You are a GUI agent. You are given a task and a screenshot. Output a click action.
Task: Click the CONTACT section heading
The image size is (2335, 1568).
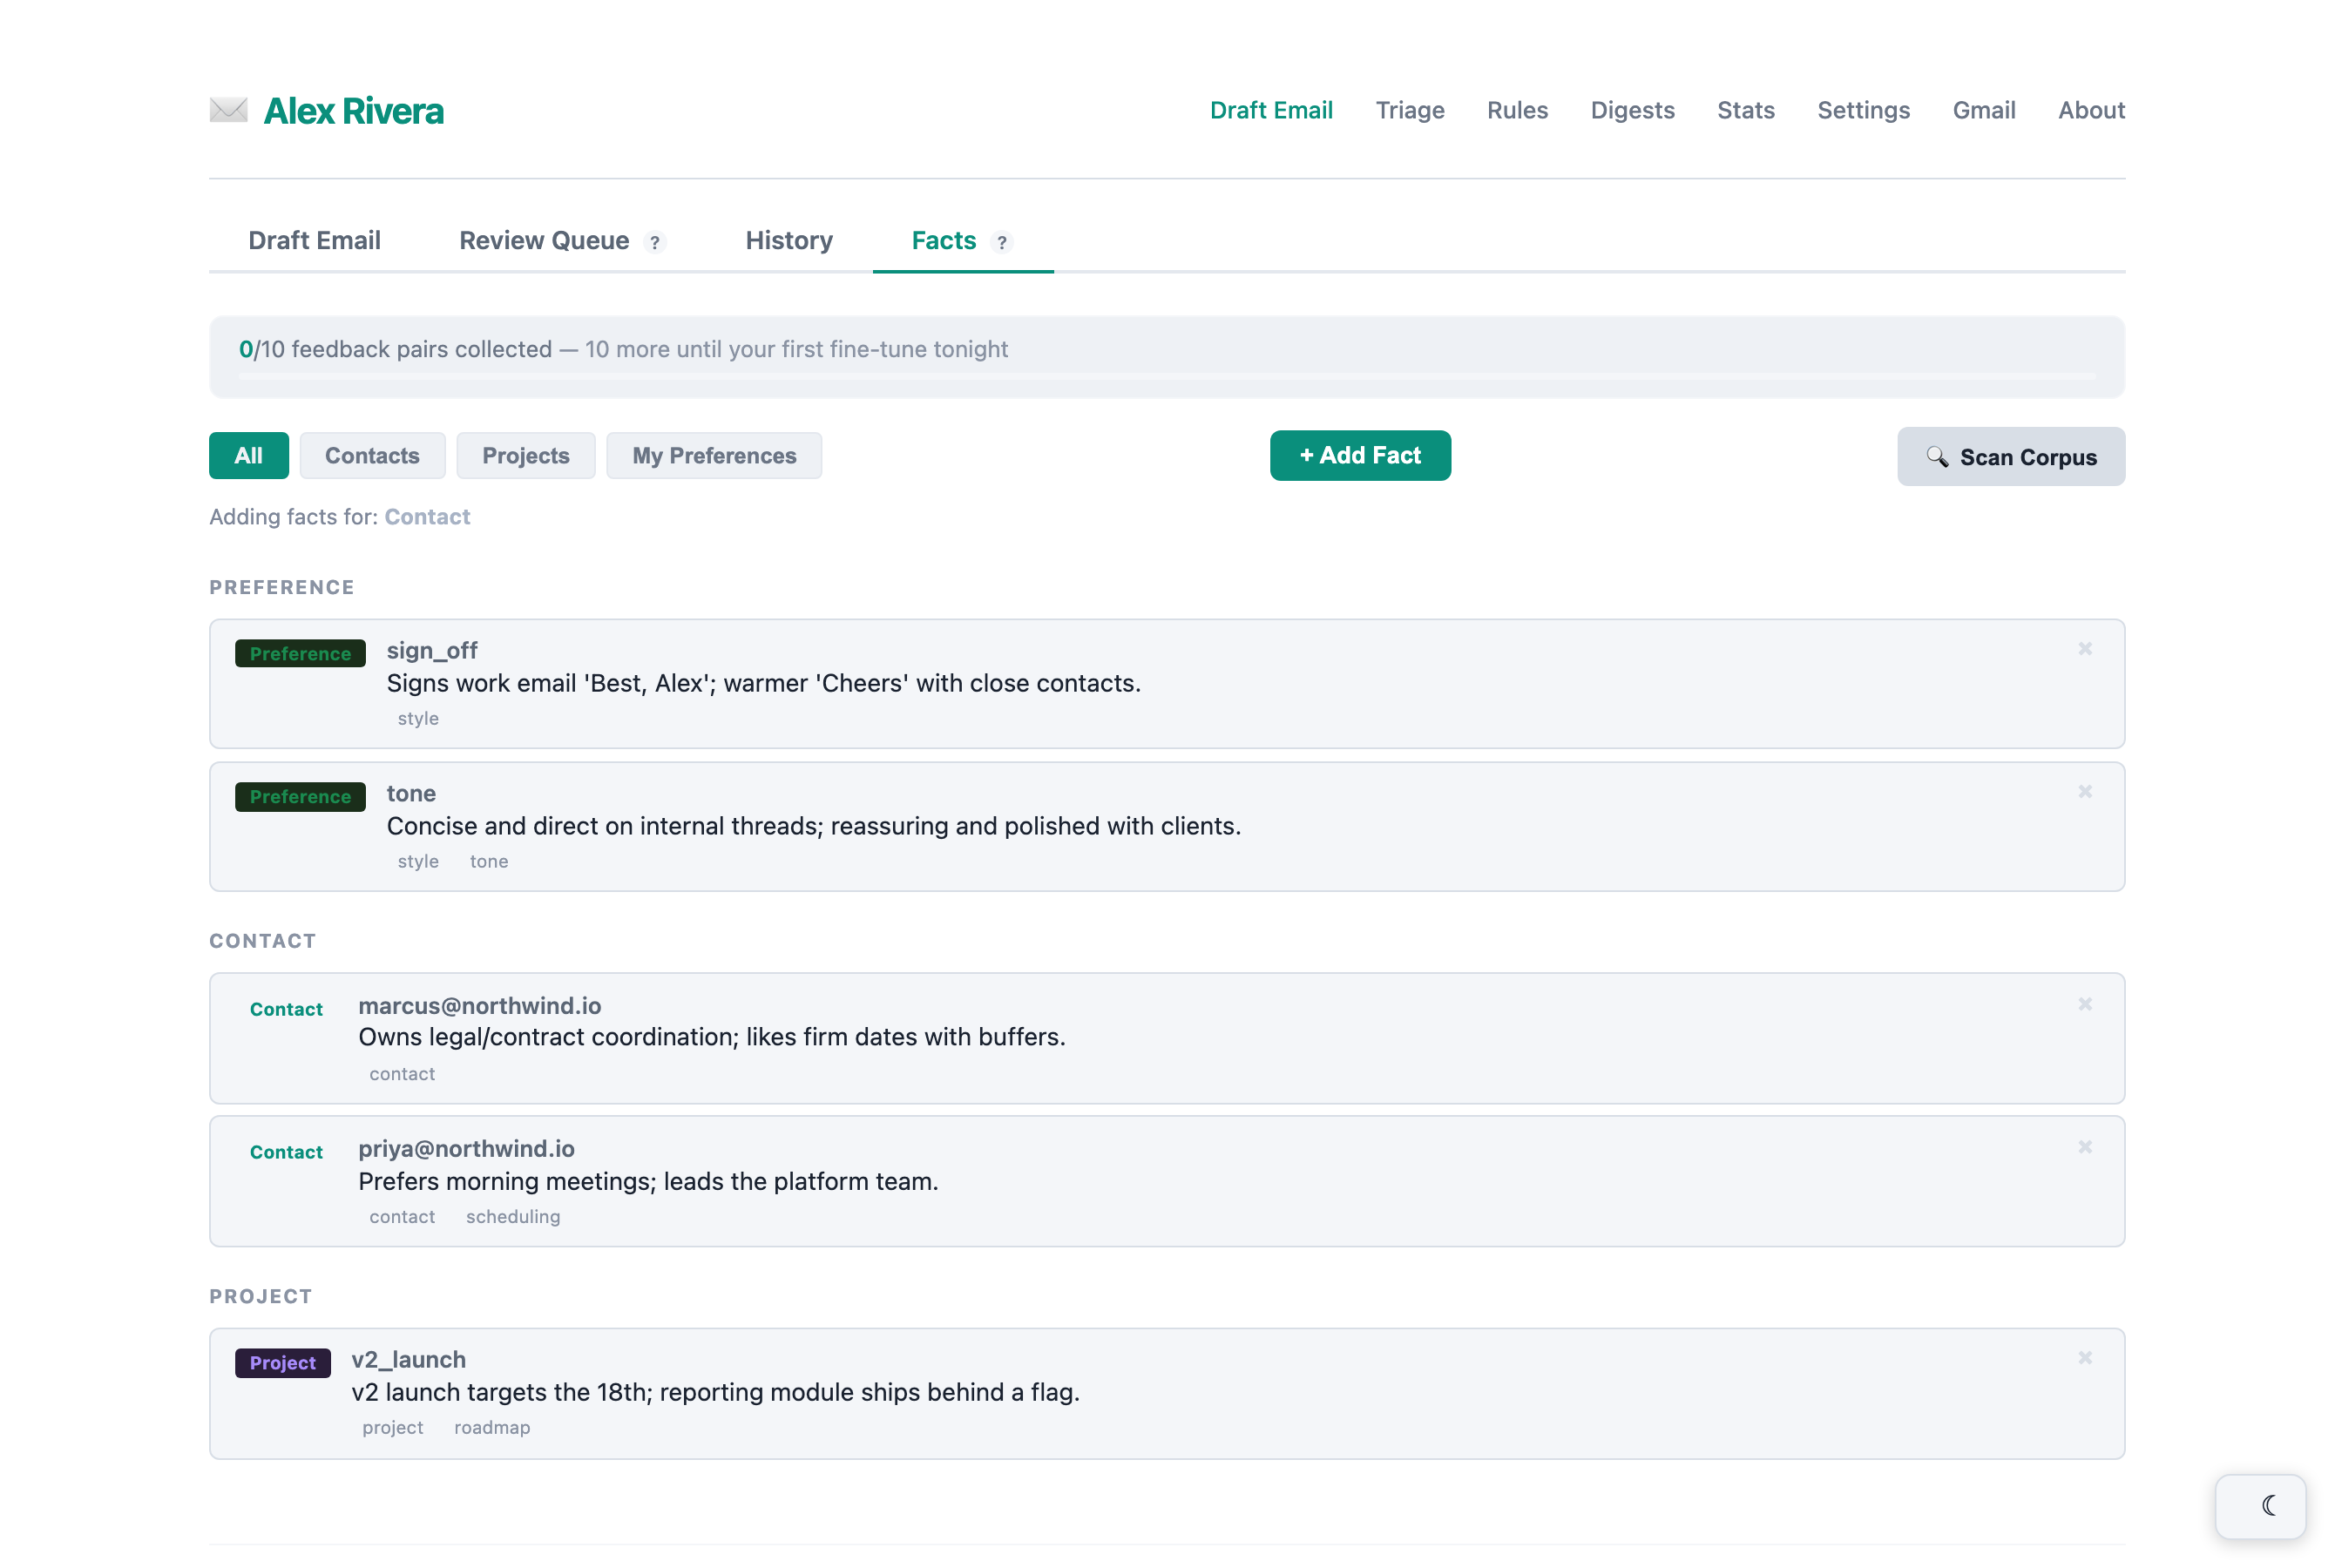click(x=263, y=942)
